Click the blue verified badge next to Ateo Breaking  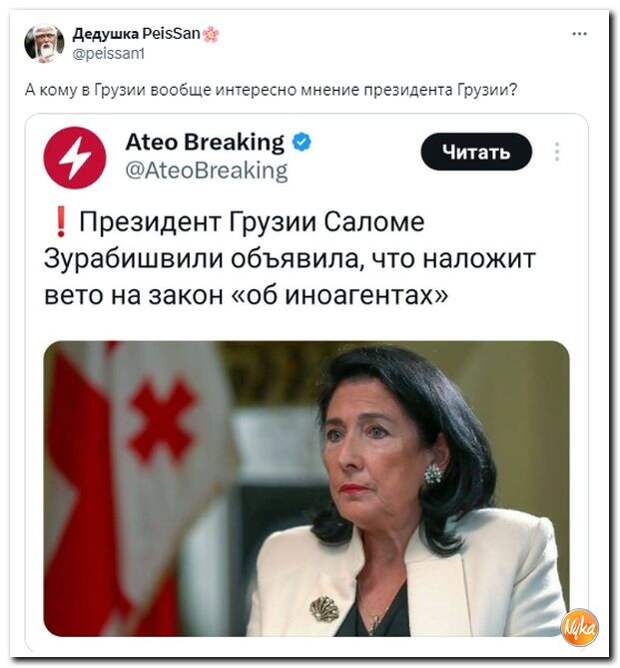302,142
